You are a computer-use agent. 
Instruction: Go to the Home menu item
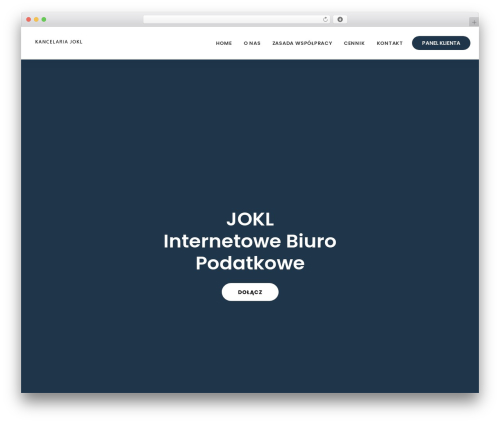[224, 43]
